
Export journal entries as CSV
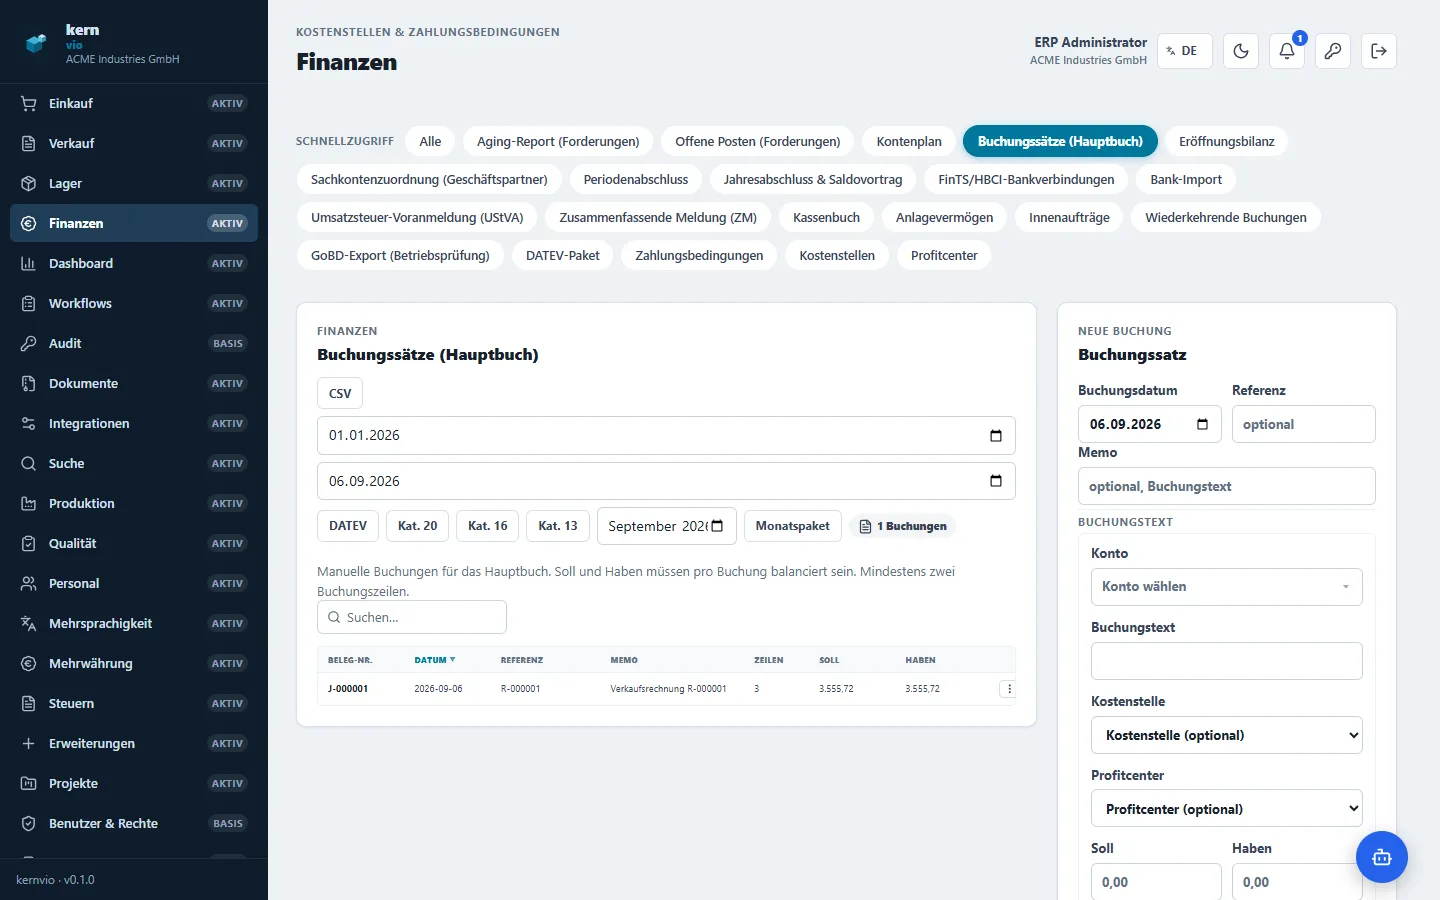pos(340,393)
